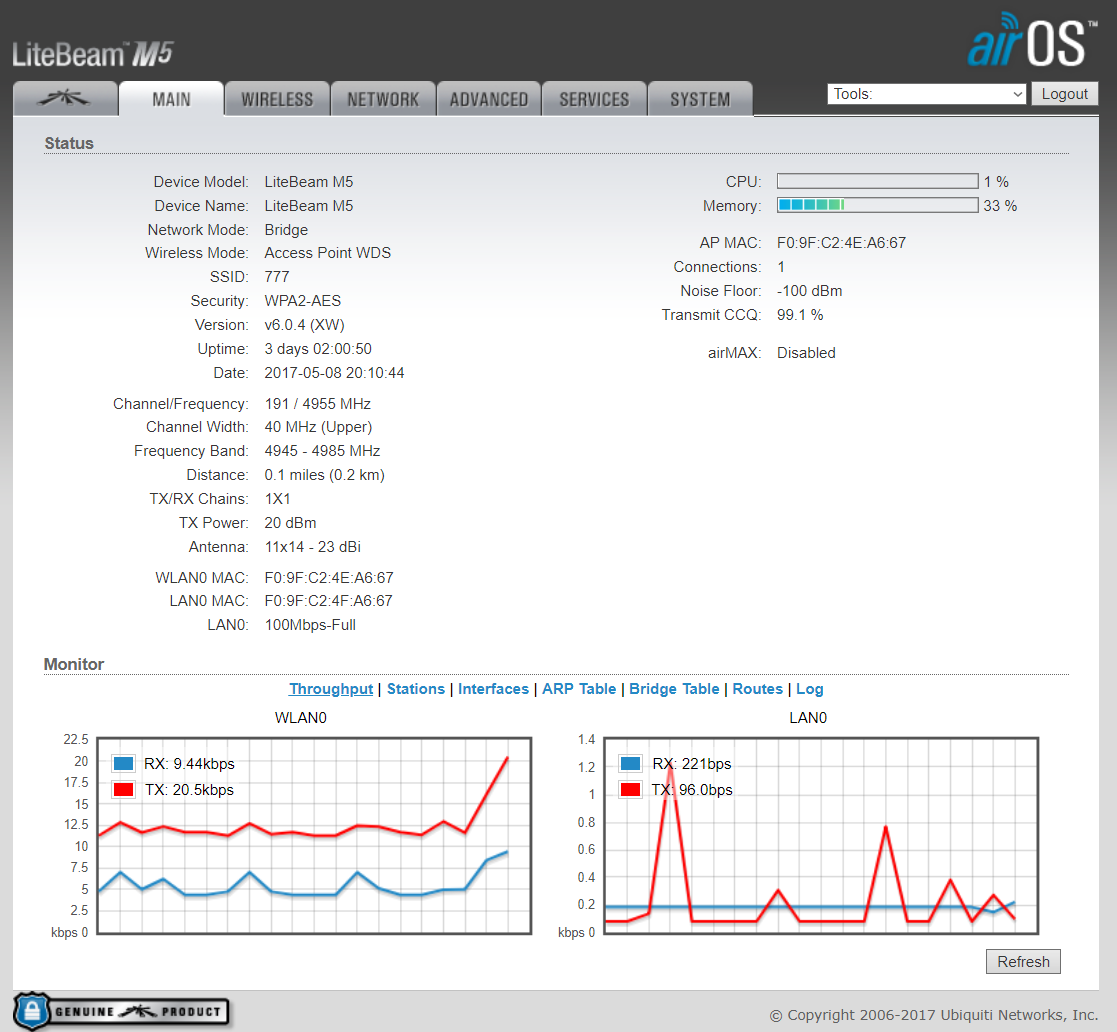Select the SERVICES tab
The height and width of the screenshot is (1032, 1117).
click(594, 99)
